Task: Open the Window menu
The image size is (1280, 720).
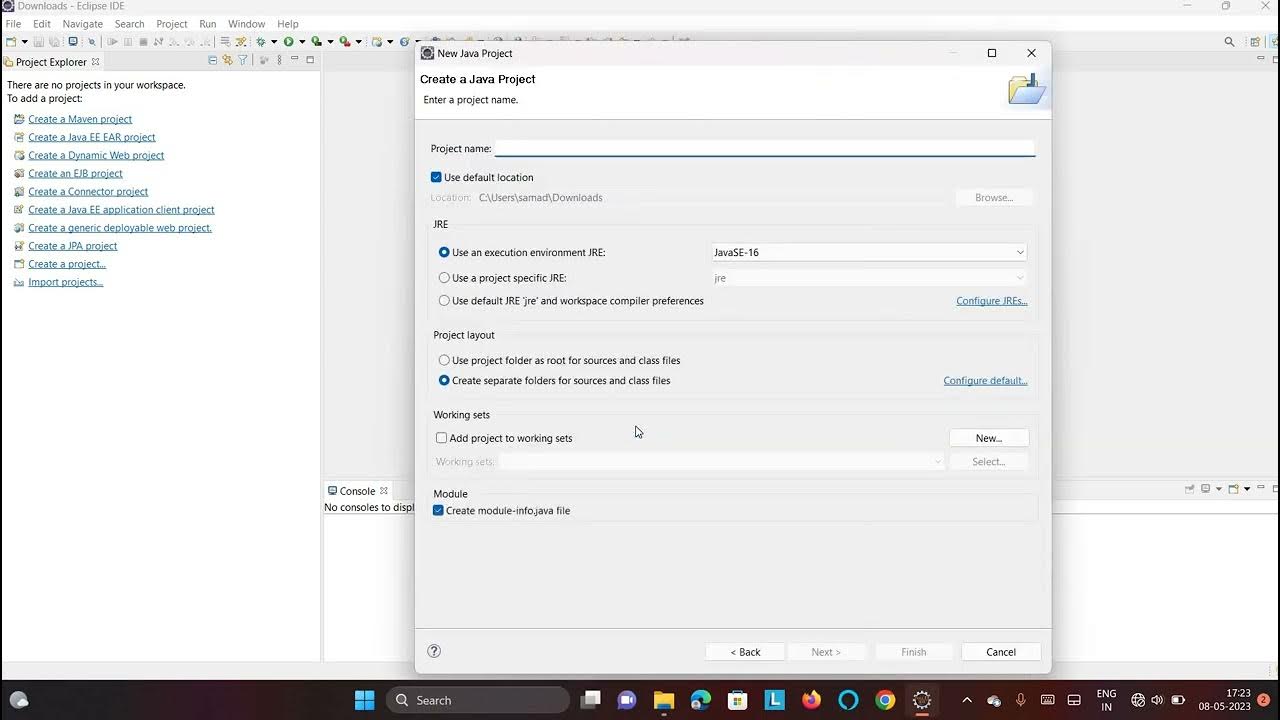Action: pos(246,24)
